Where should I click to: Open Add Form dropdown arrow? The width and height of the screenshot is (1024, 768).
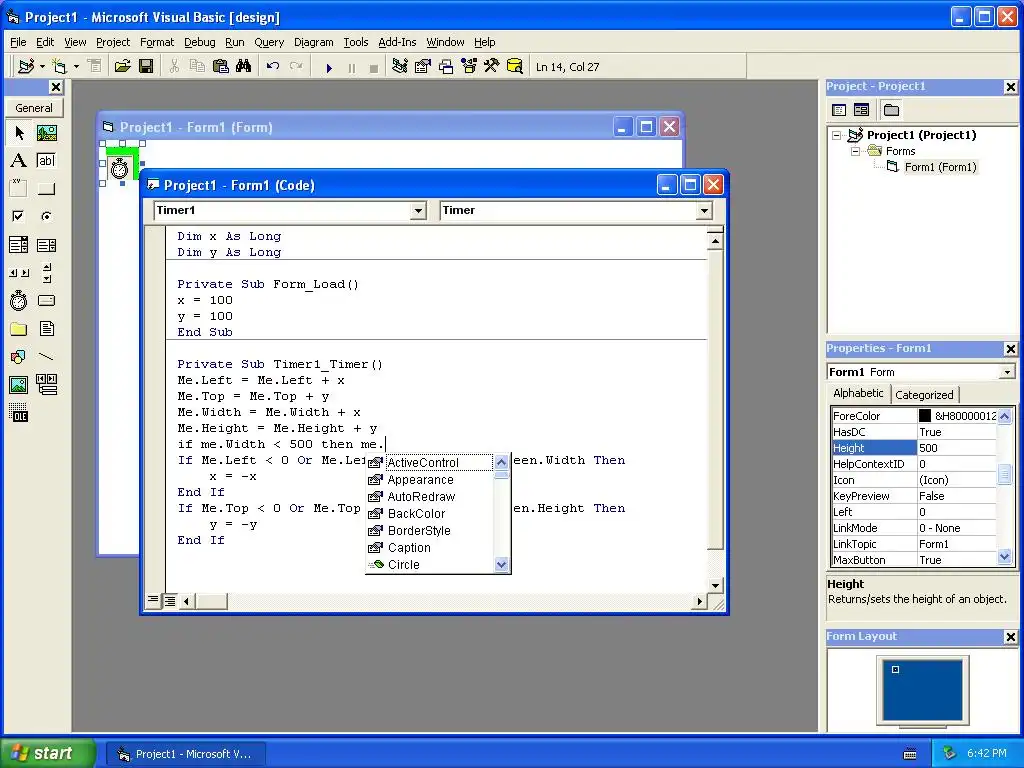coord(76,67)
